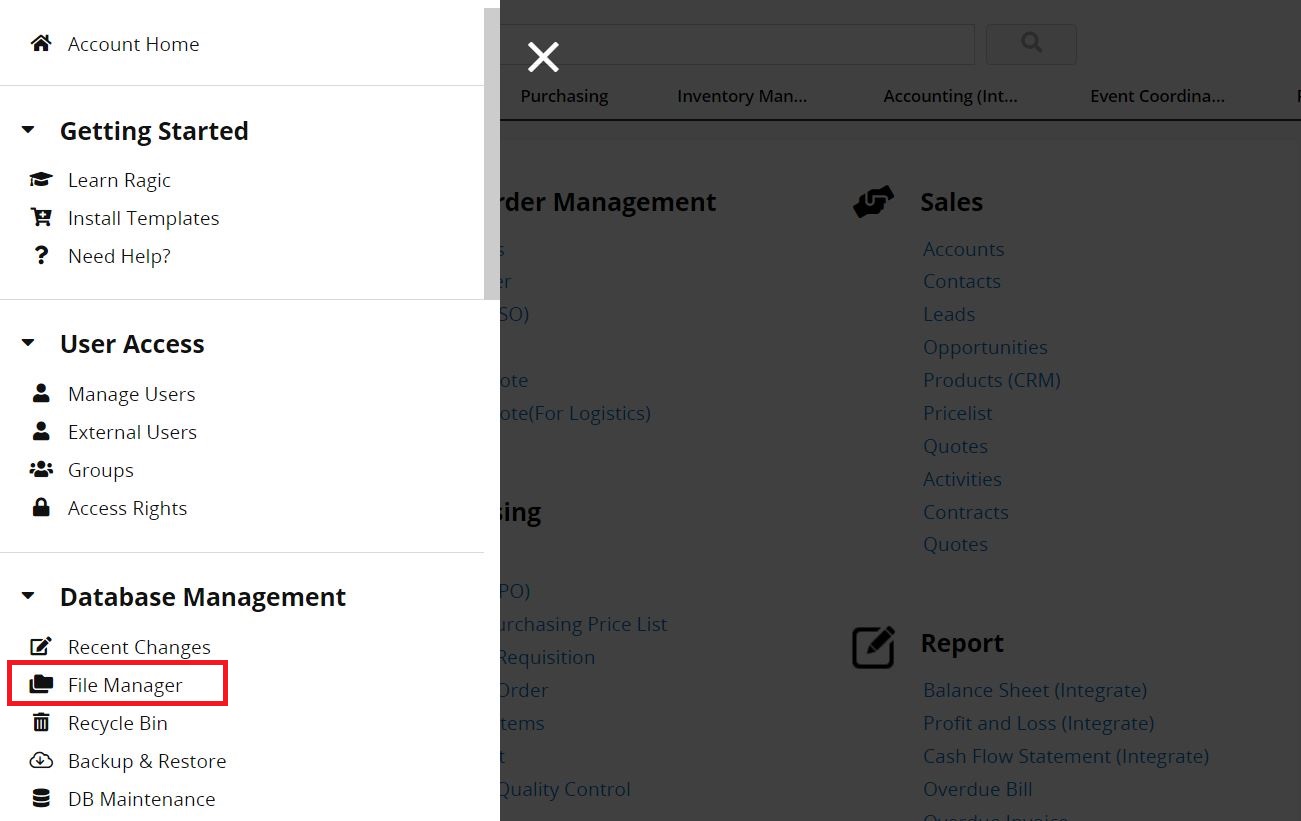Screen dimensions: 1301x821
Task: Open the Overdue Bill report
Action: (977, 789)
